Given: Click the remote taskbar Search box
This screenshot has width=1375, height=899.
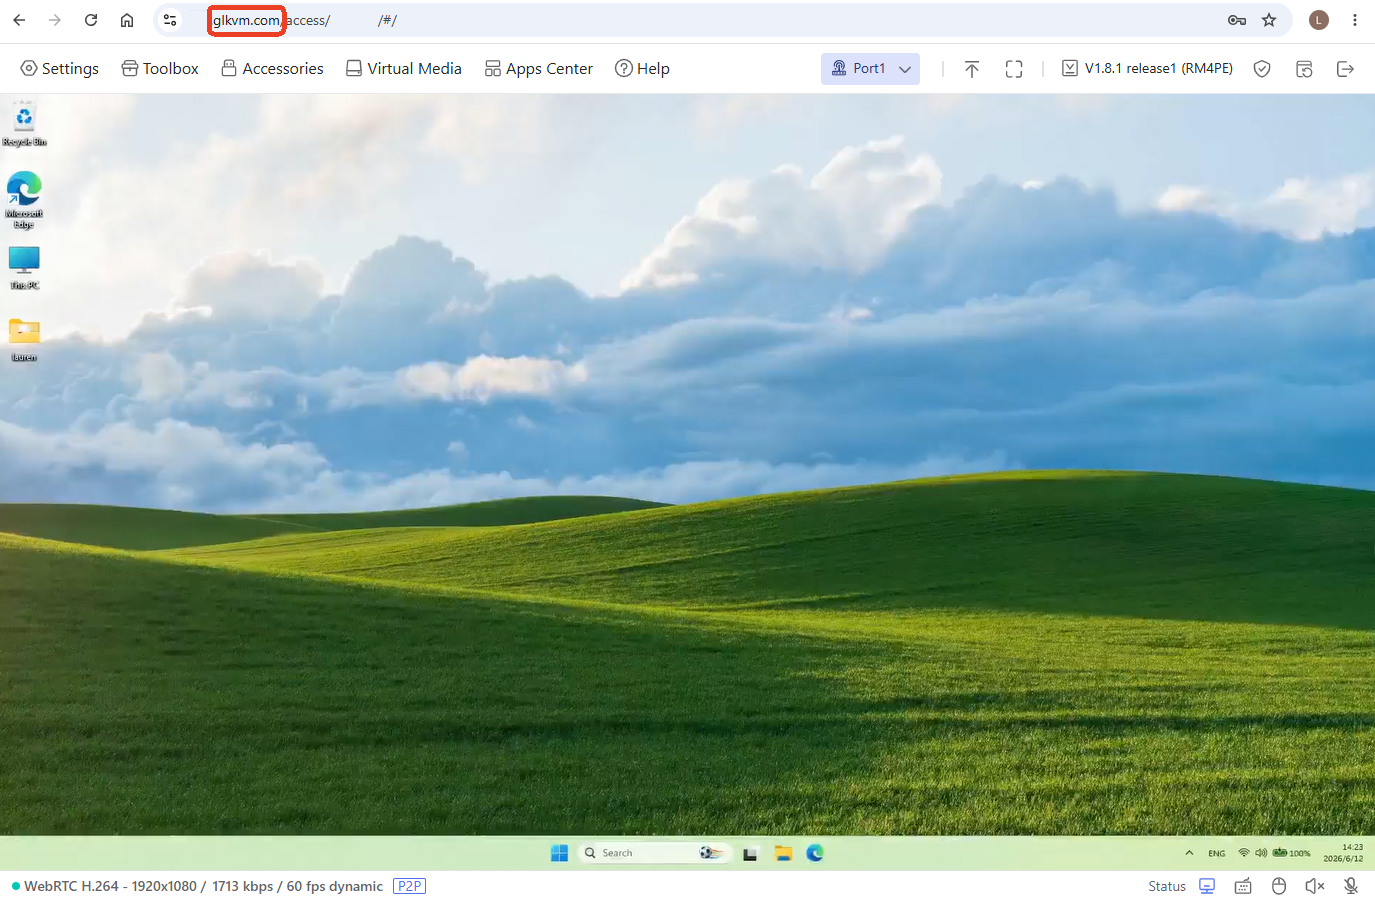Looking at the screenshot, I should [654, 853].
